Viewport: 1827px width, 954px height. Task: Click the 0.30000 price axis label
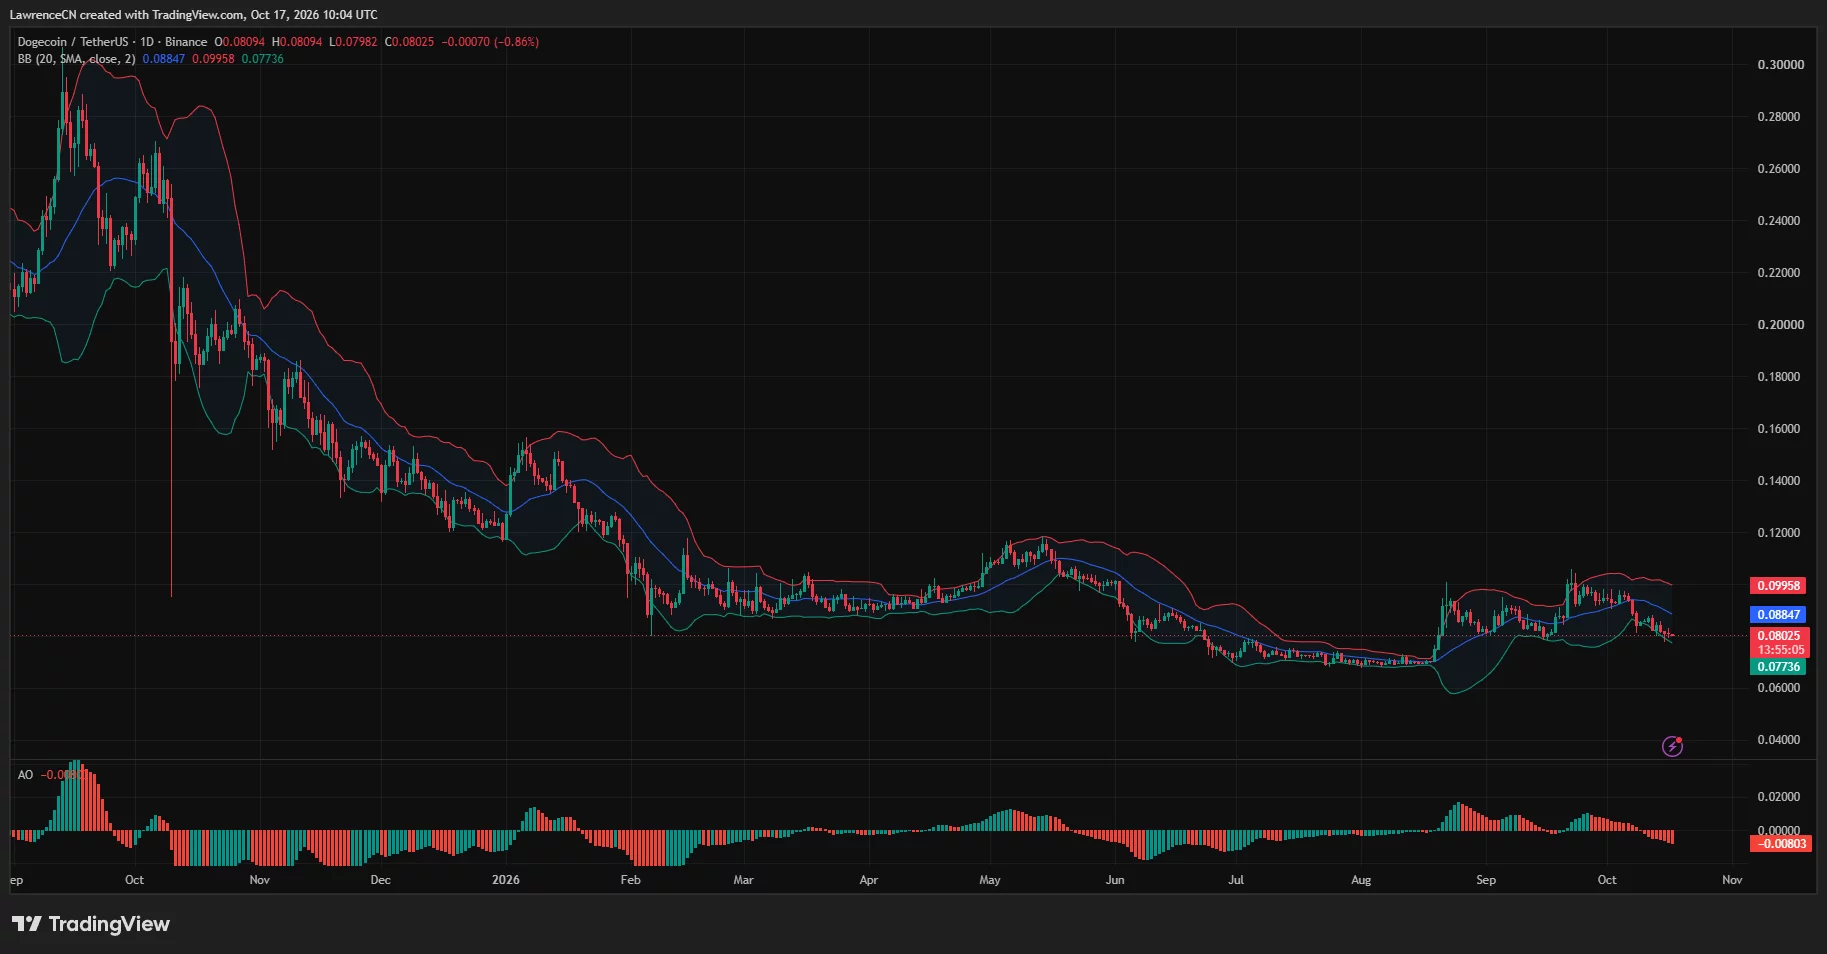point(1780,65)
